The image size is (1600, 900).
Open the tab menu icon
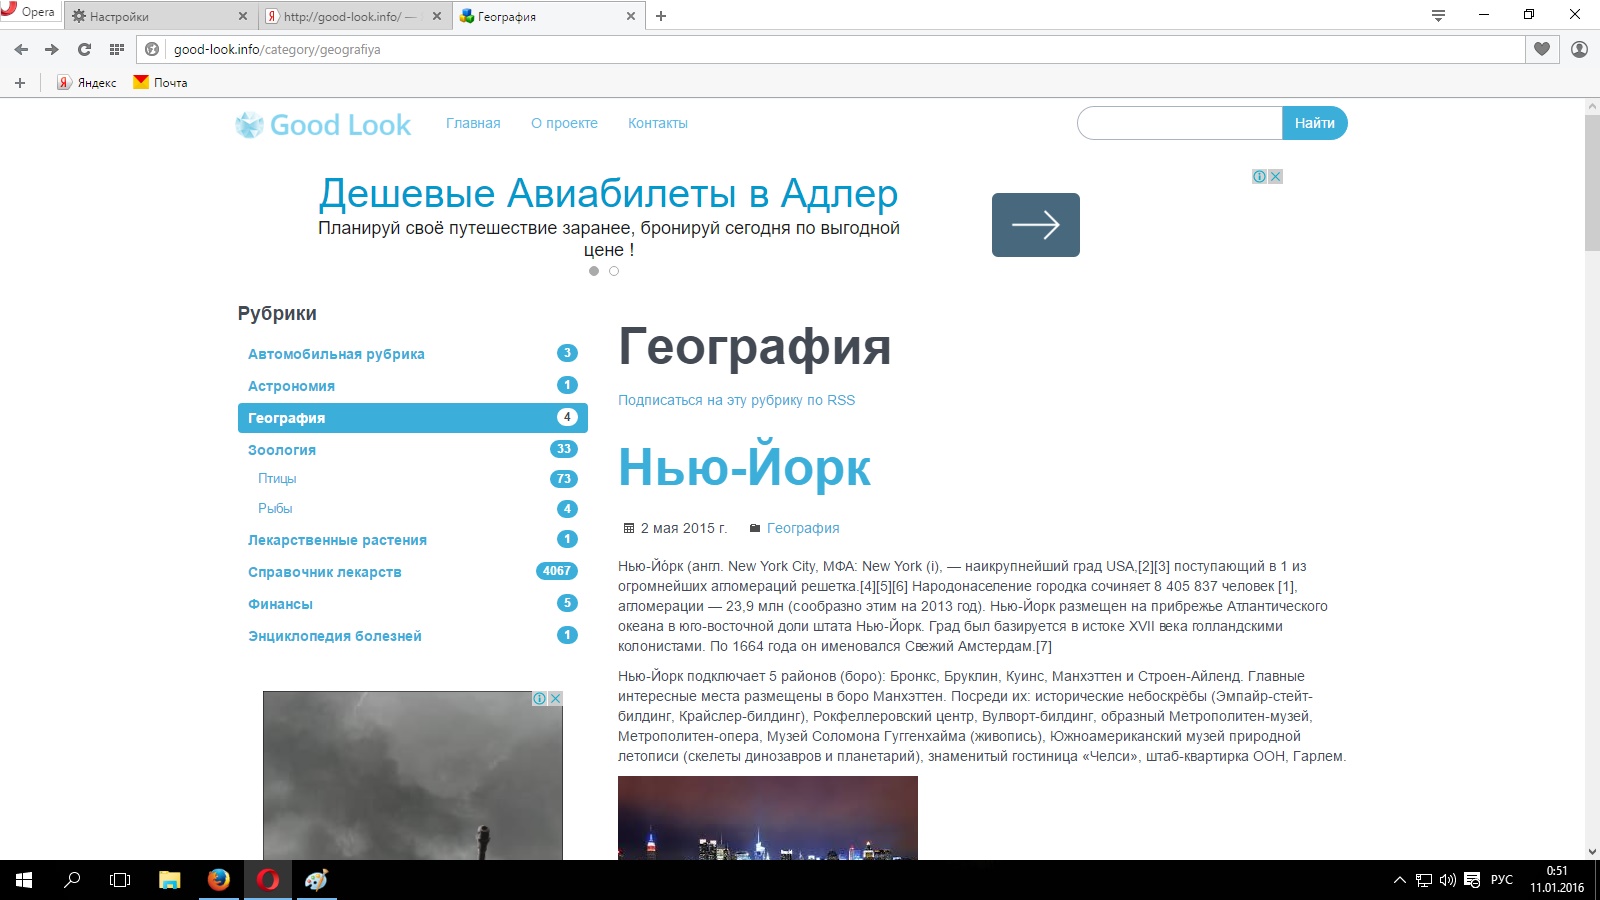pos(1438,15)
